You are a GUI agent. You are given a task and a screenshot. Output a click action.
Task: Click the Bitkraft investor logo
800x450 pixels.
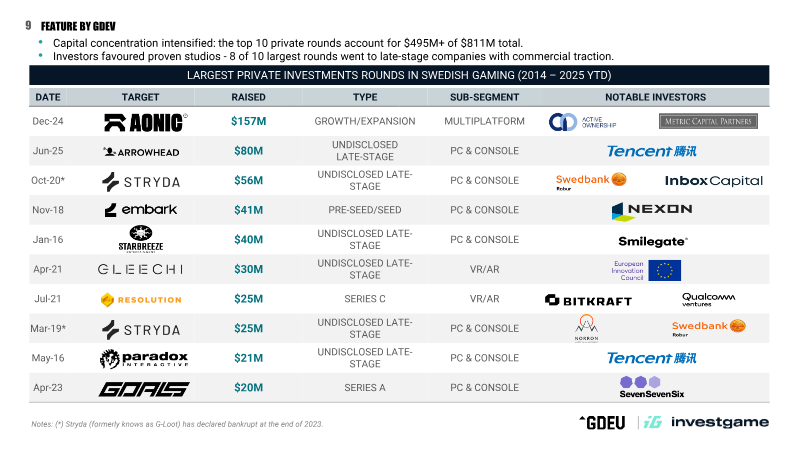click(588, 301)
